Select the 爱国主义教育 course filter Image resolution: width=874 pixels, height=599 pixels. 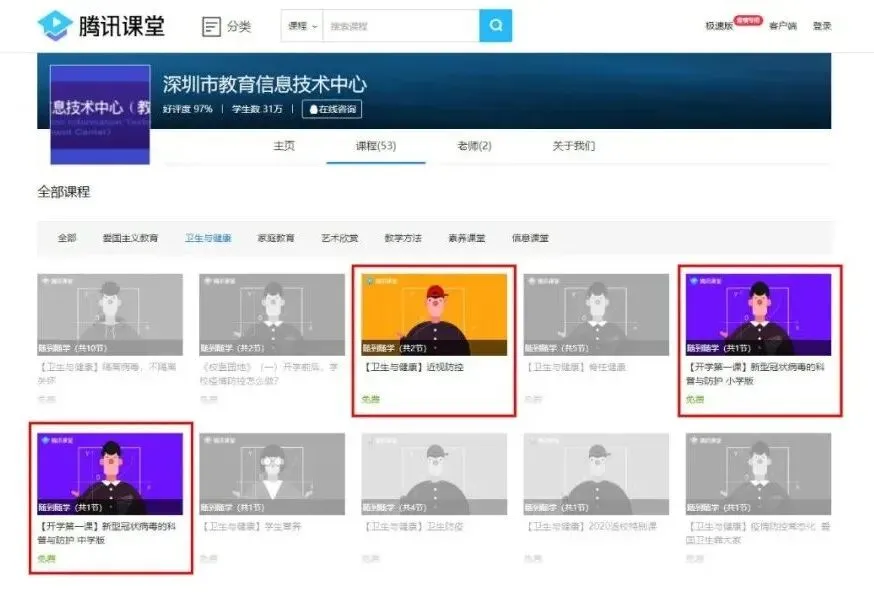click(130, 238)
